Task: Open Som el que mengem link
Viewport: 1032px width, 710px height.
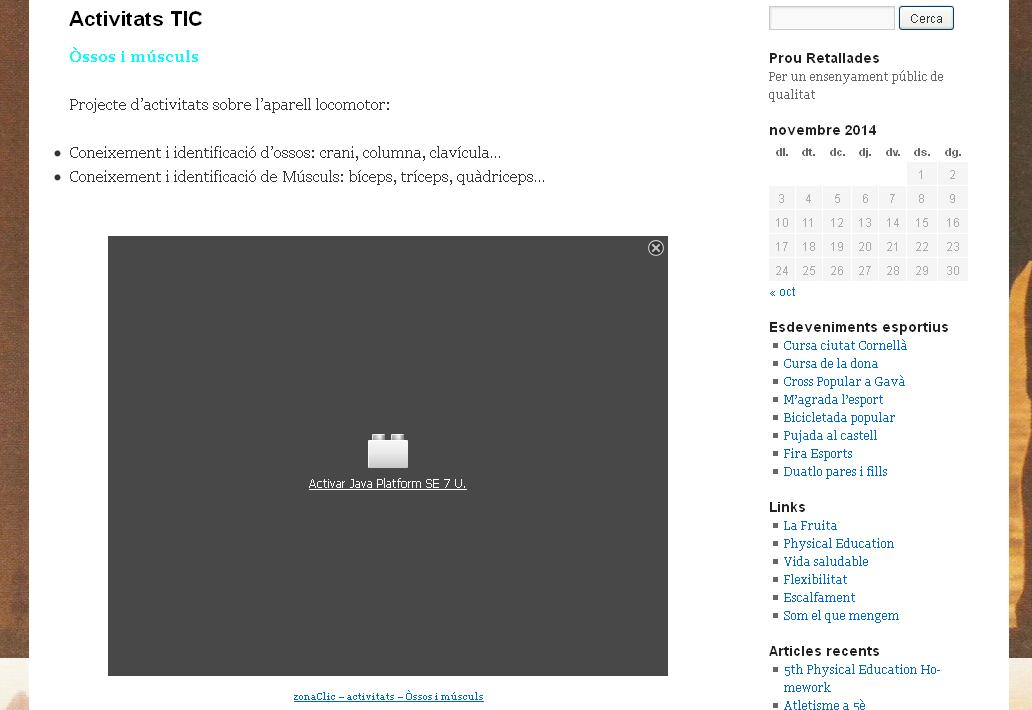Action: coord(840,616)
